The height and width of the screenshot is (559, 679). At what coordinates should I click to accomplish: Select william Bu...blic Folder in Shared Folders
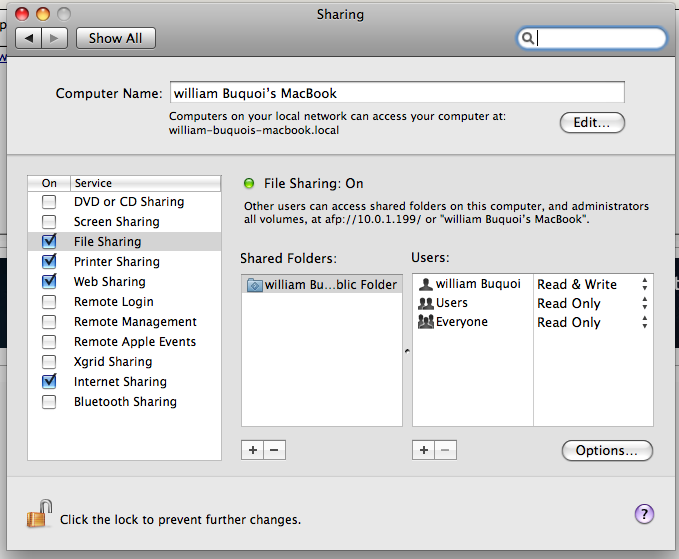322,284
